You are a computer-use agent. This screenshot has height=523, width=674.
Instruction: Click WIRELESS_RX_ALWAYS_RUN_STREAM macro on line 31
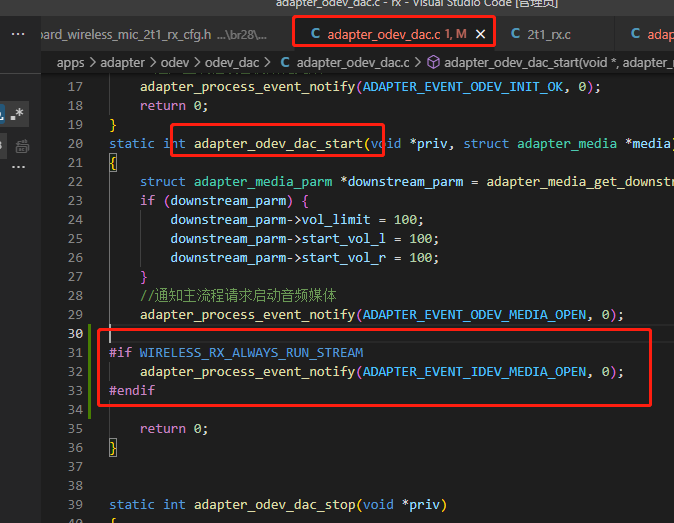pos(251,353)
